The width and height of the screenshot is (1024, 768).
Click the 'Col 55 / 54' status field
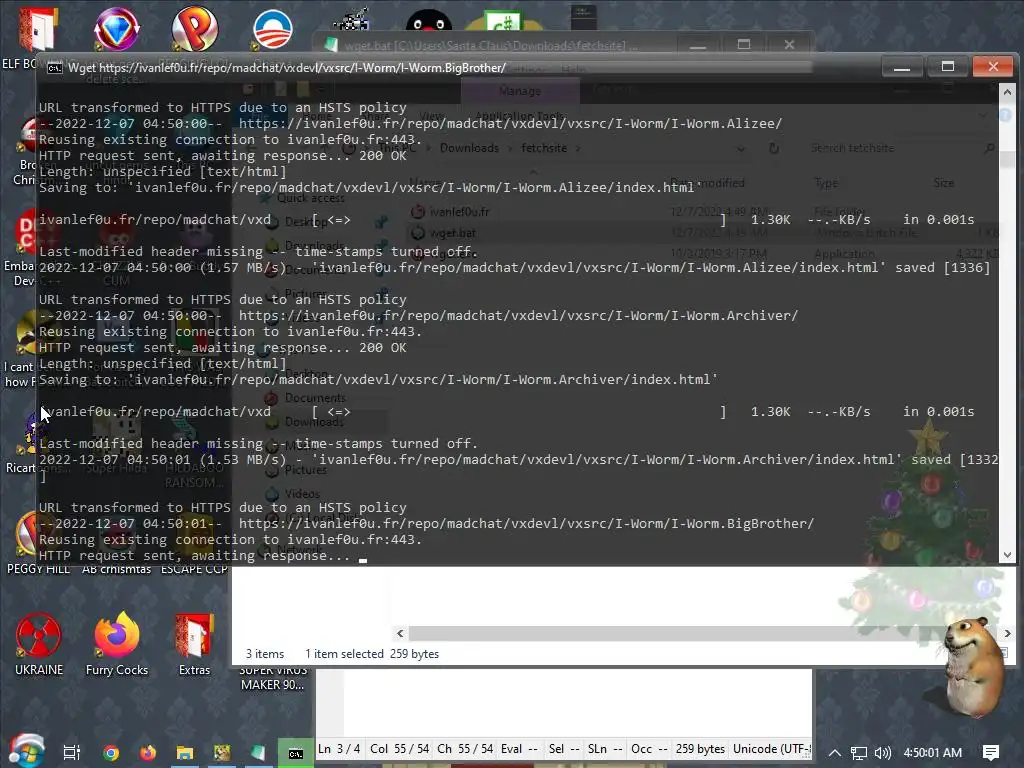400,749
